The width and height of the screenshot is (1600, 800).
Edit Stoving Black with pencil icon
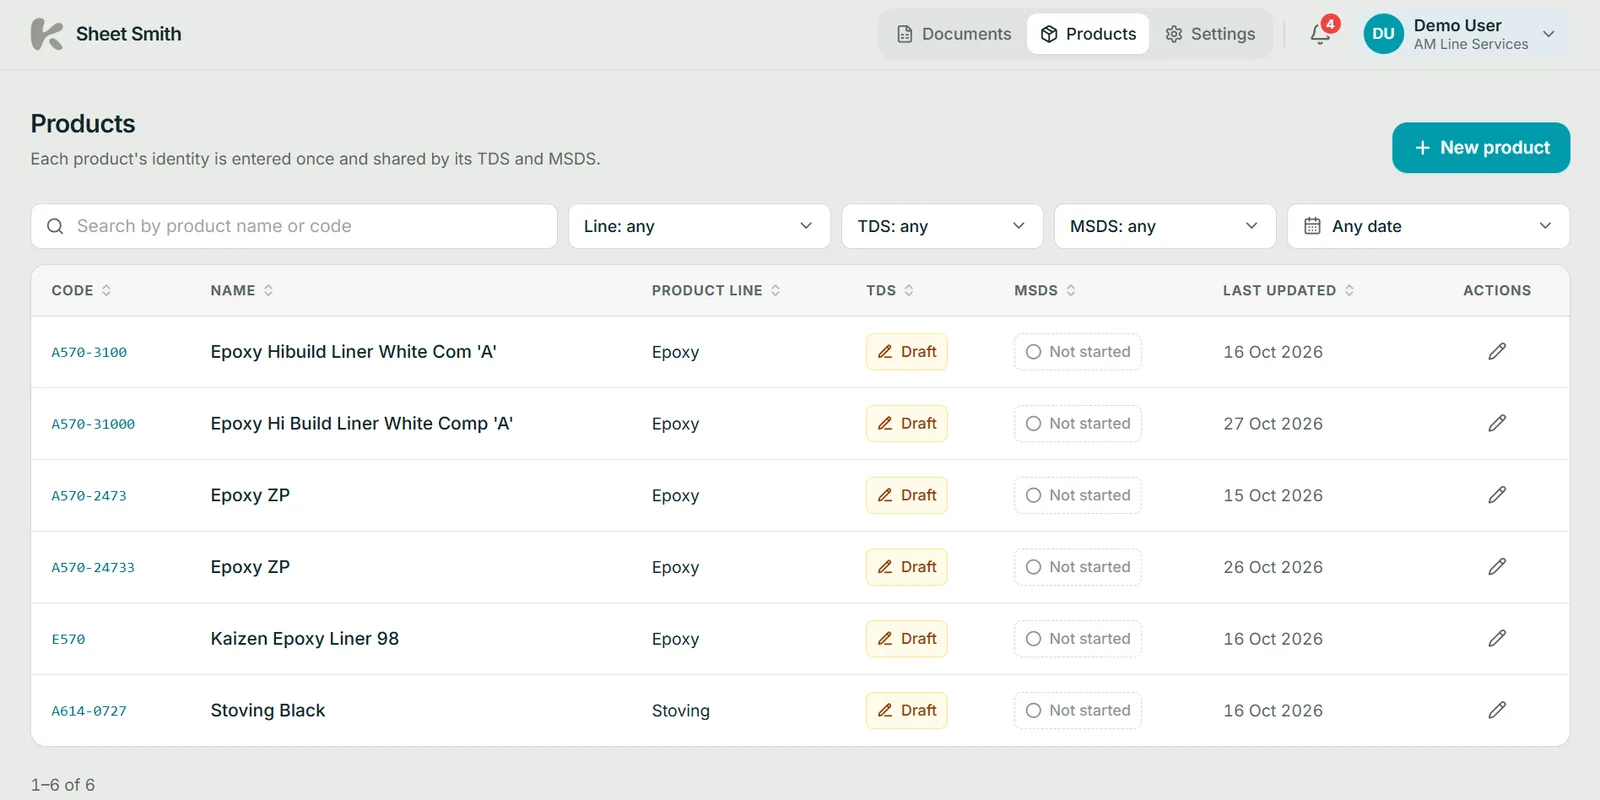click(1497, 711)
